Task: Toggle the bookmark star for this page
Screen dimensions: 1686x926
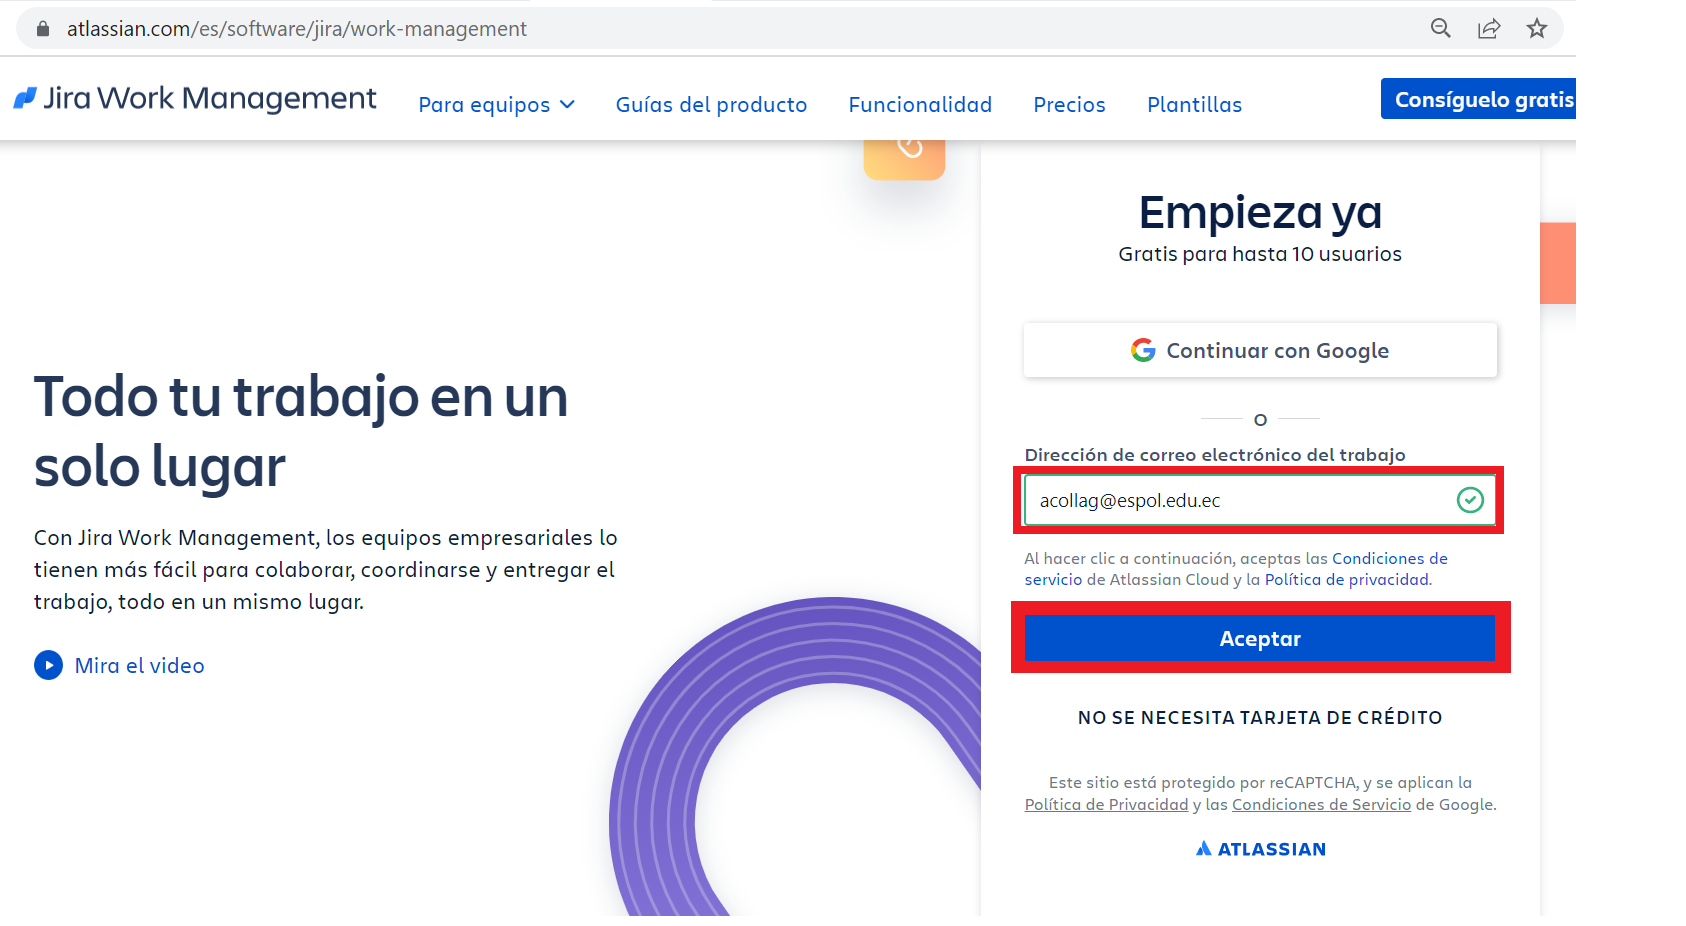Action: pos(1536,28)
